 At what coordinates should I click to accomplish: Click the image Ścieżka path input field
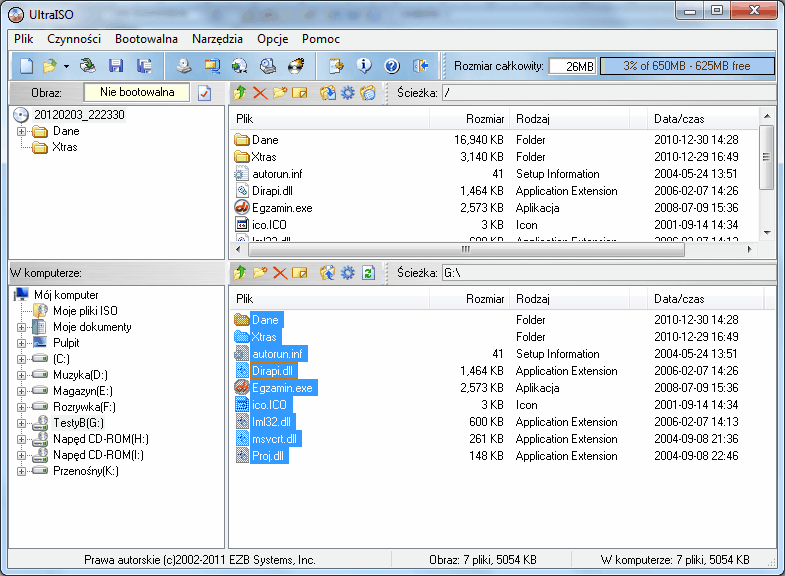pyautogui.click(x=606, y=93)
